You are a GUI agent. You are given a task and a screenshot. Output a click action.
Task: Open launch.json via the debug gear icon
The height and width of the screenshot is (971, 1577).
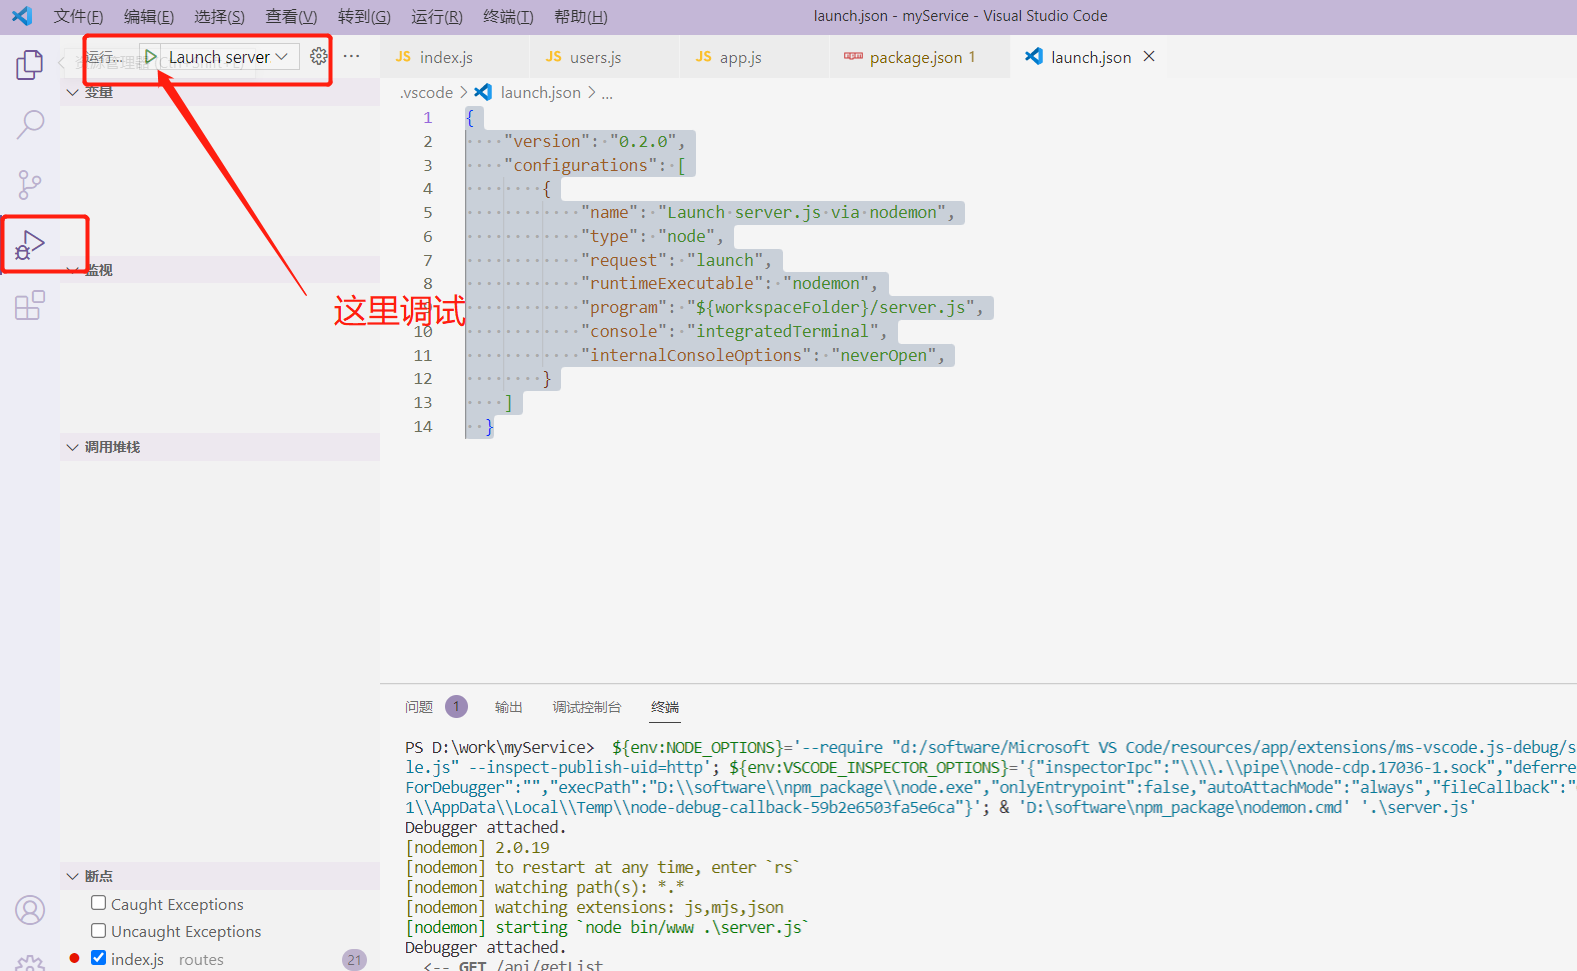pyautogui.click(x=319, y=57)
